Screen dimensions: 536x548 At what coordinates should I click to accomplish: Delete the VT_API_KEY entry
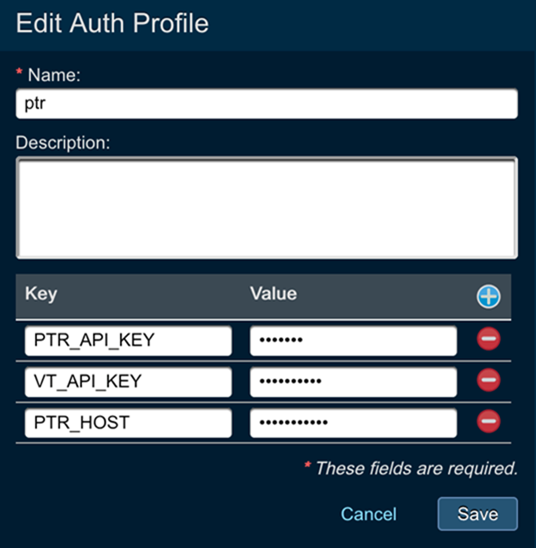tap(488, 380)
